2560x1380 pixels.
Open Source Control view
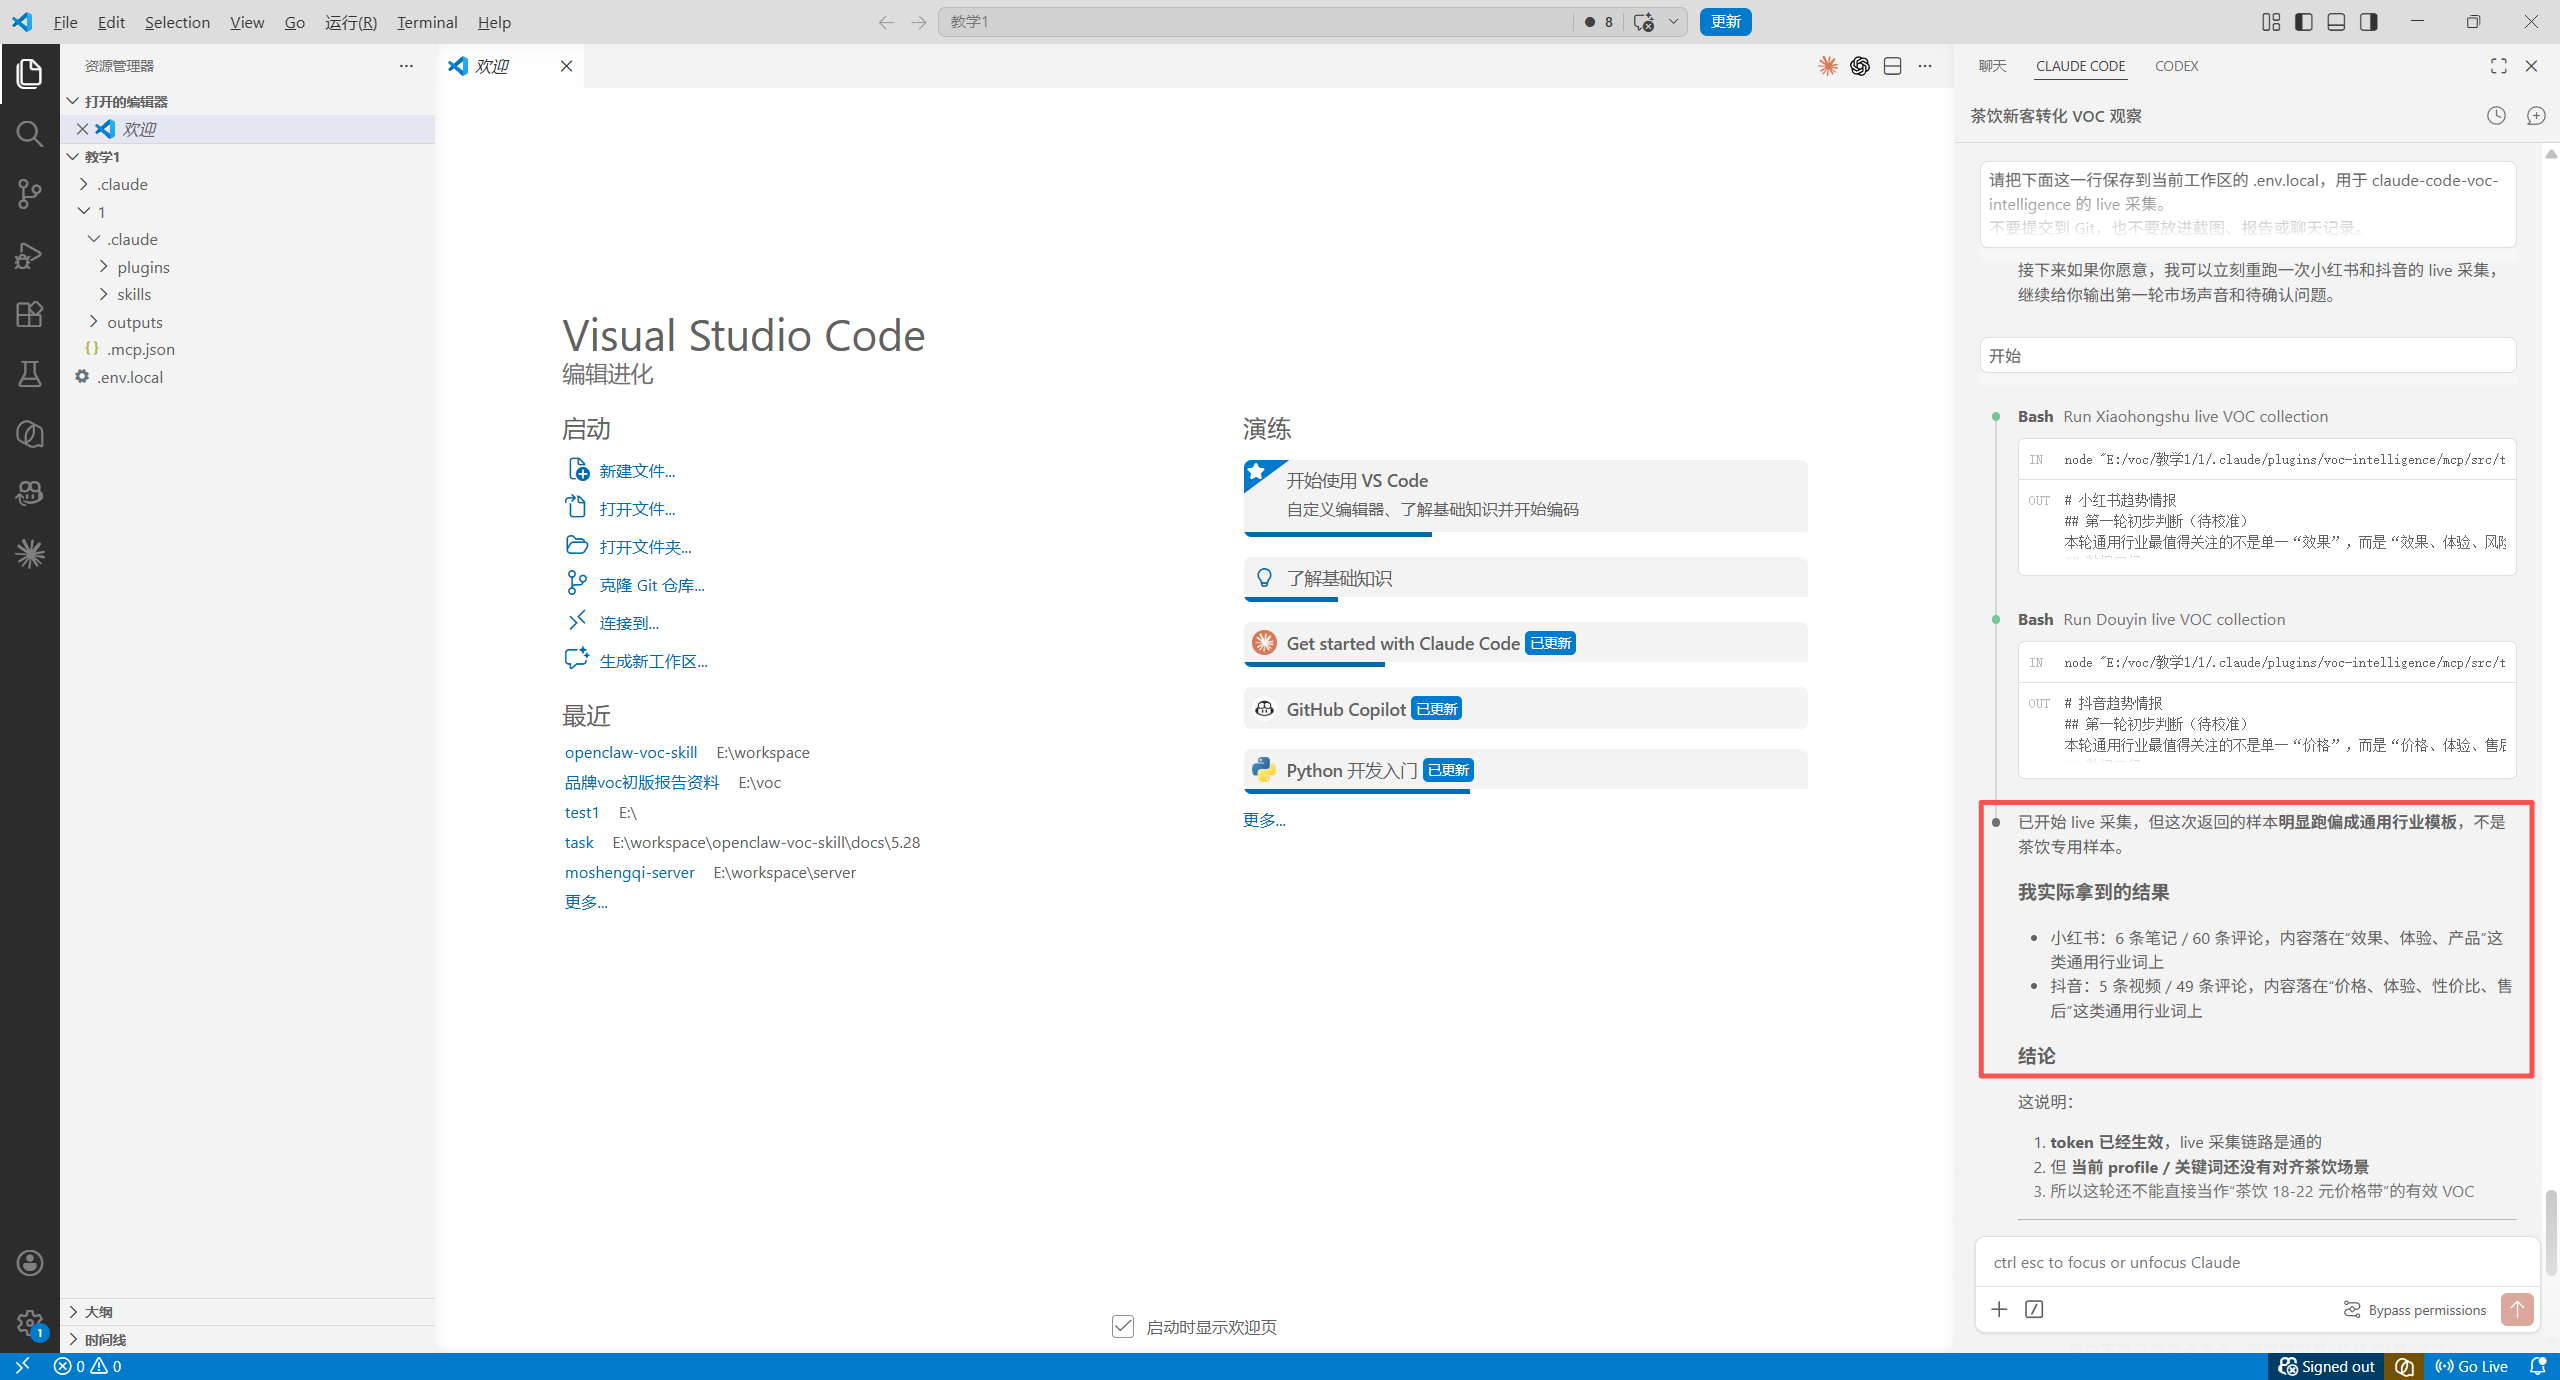pos(30,193)
